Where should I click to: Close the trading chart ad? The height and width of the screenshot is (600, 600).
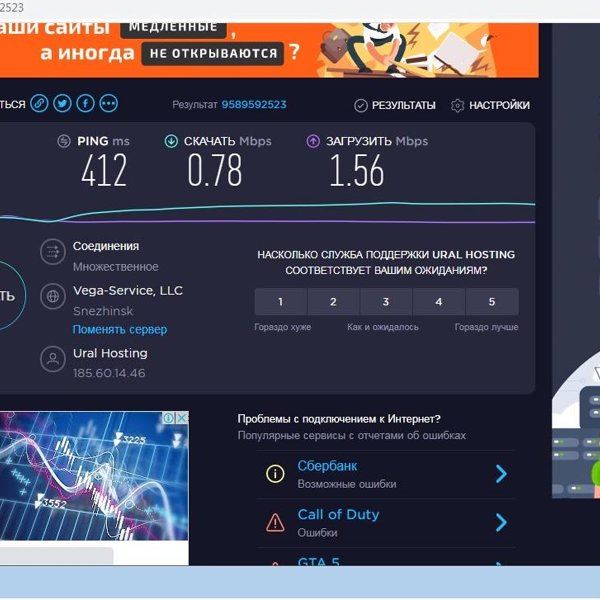(x=182, y=418)
